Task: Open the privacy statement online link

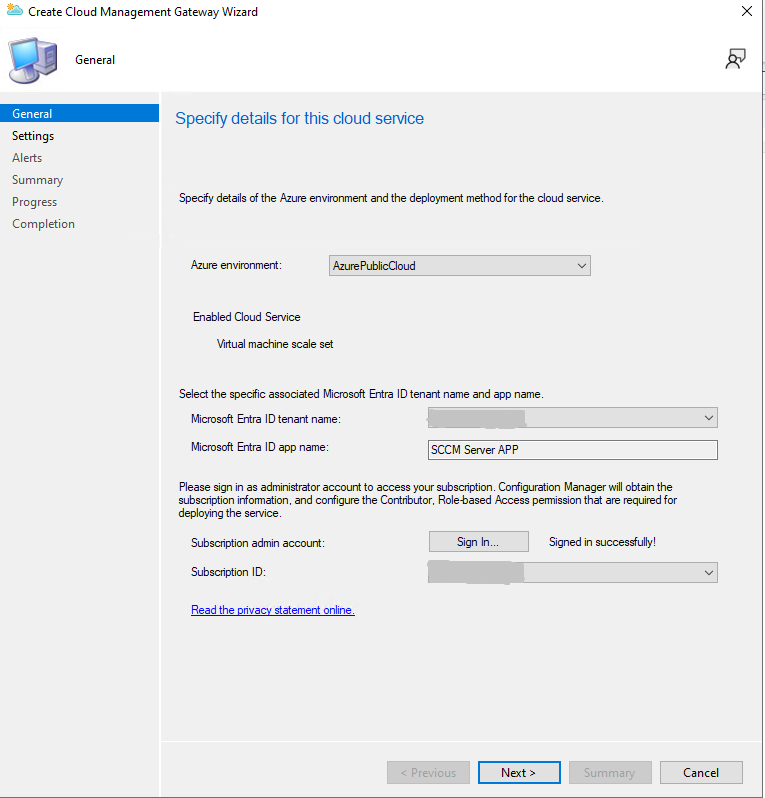Action: pos(272,610)
